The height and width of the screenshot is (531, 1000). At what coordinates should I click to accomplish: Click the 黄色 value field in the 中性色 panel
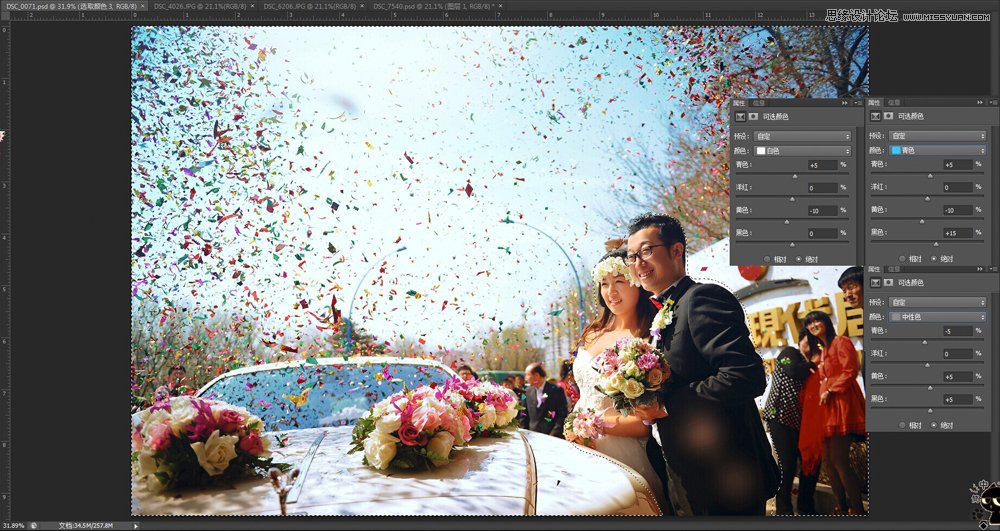pyautogui.click(x=958, y=376)
